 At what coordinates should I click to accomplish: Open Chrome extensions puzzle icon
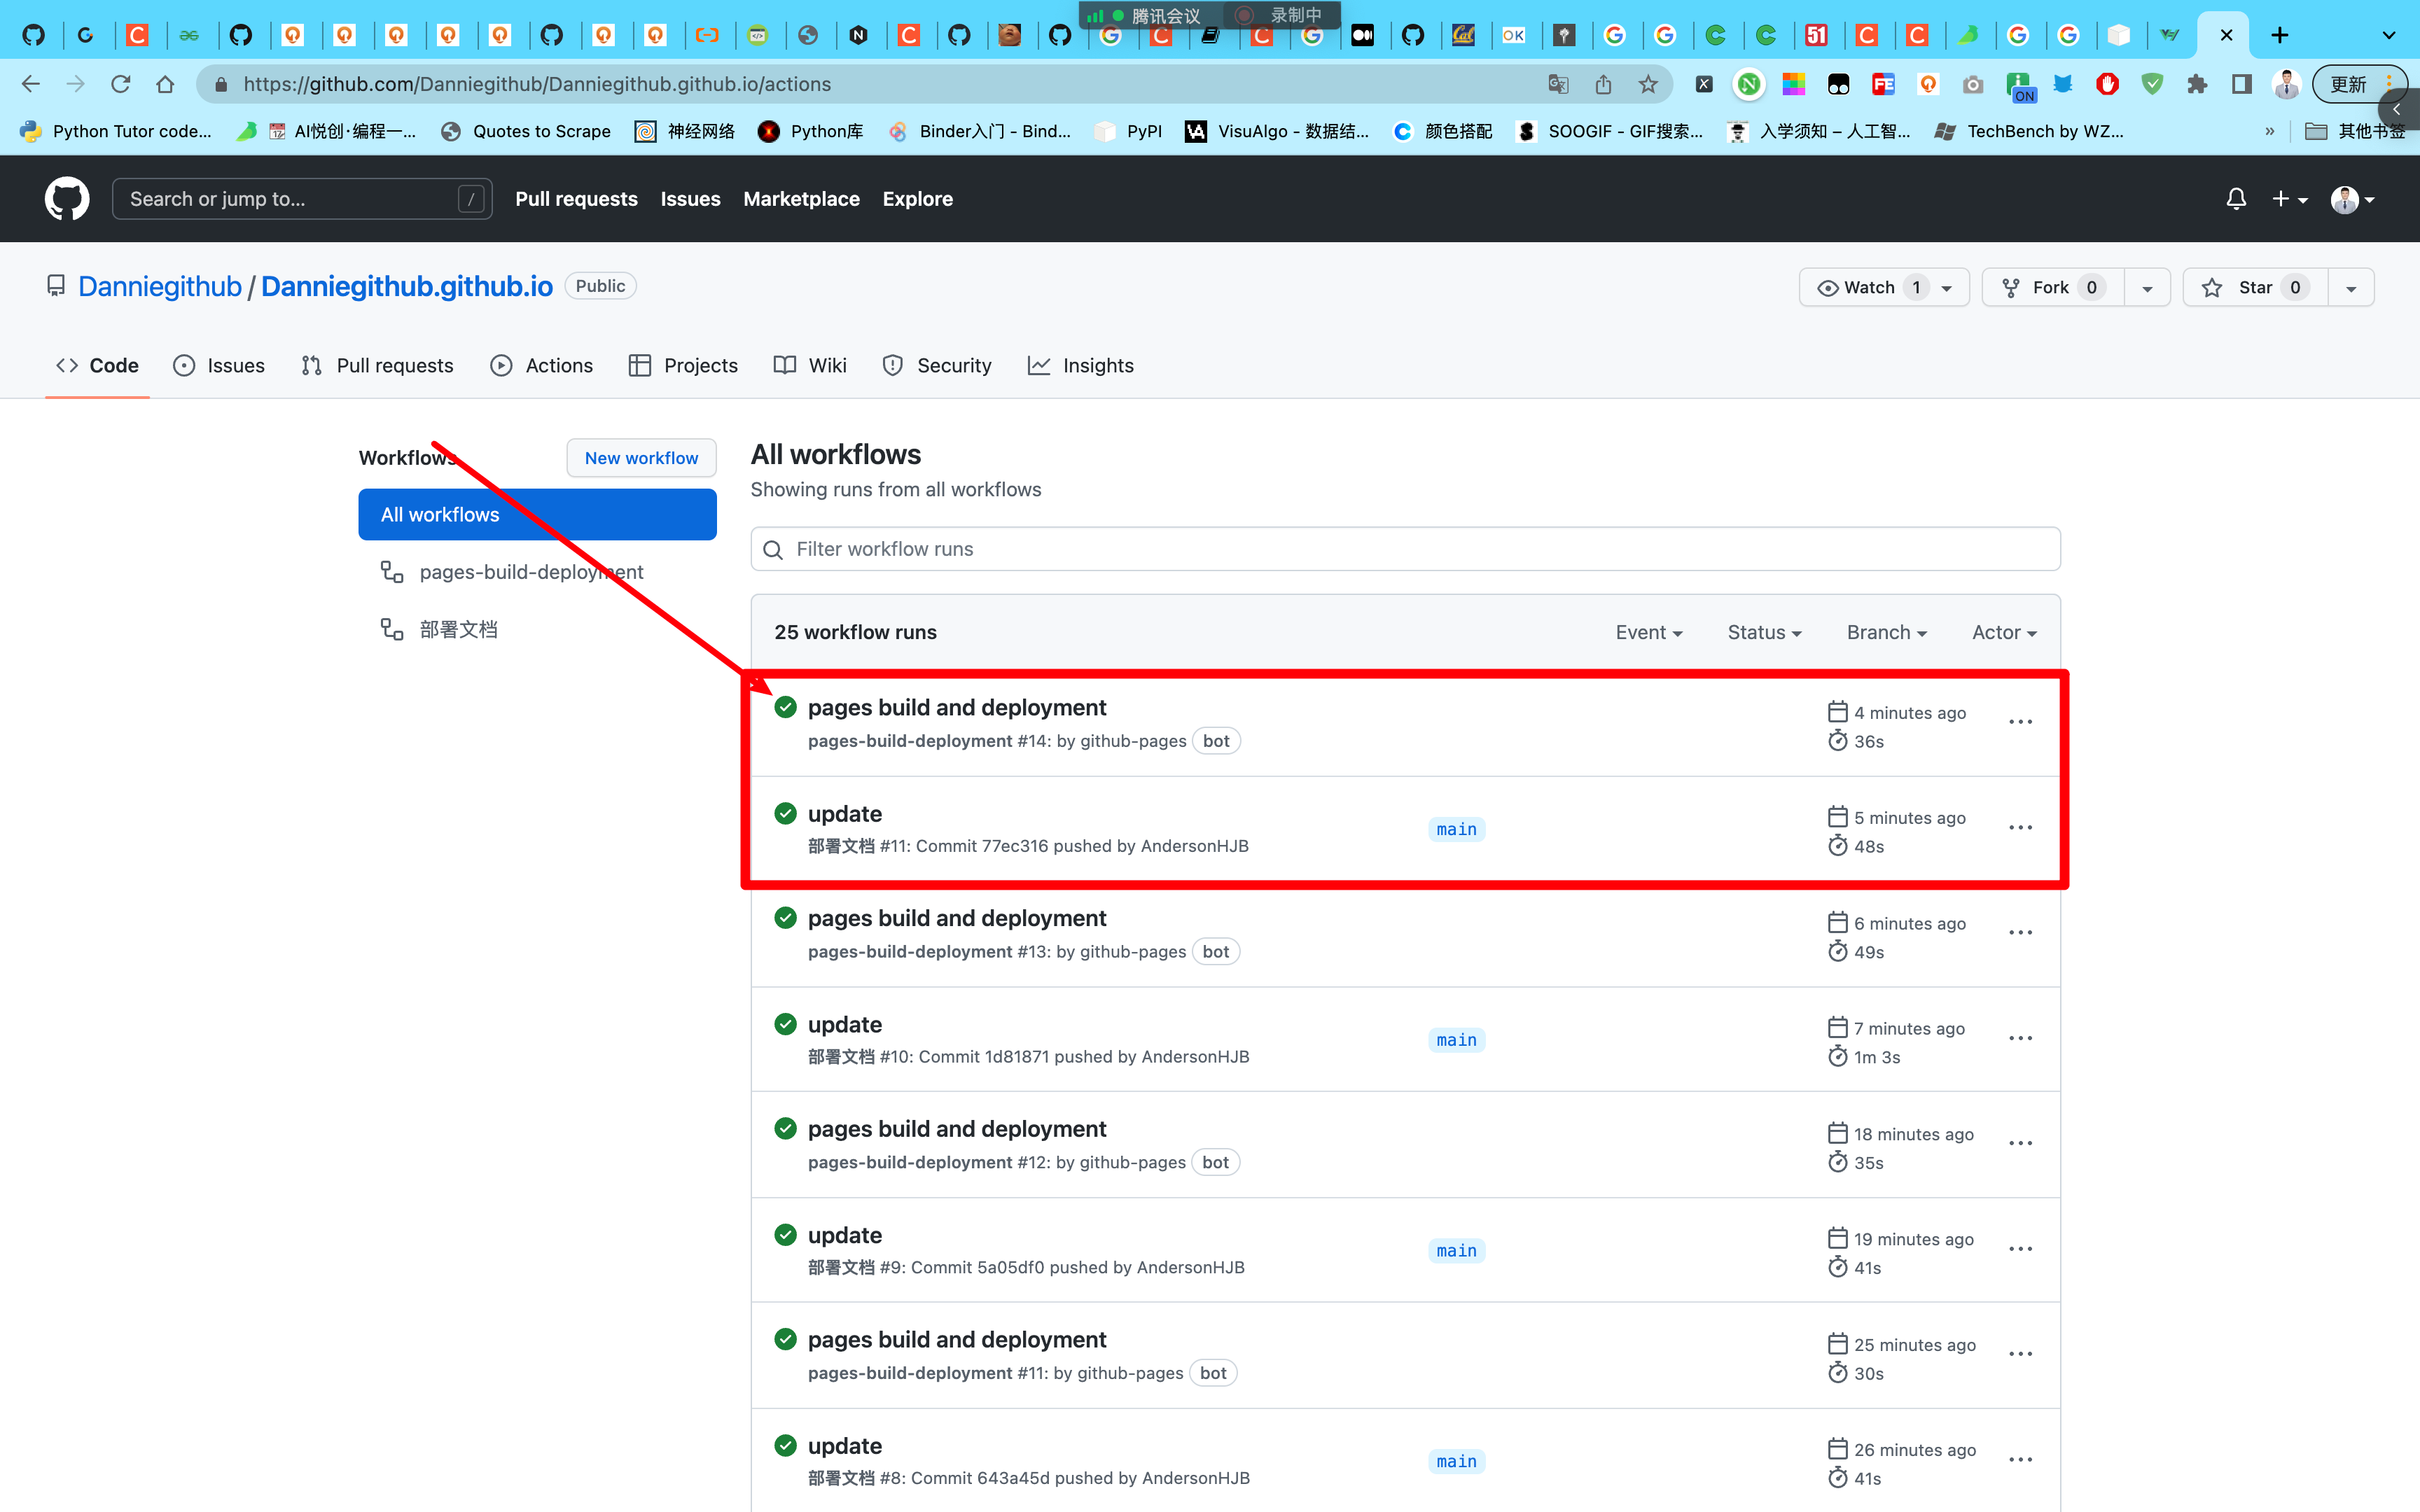(x=2197, y=85)
